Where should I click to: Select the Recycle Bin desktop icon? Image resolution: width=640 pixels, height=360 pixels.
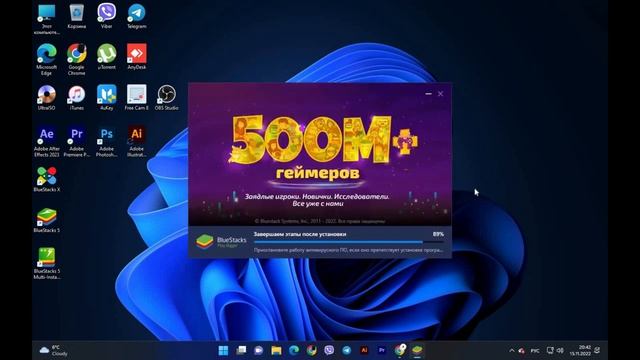point(77,16)
